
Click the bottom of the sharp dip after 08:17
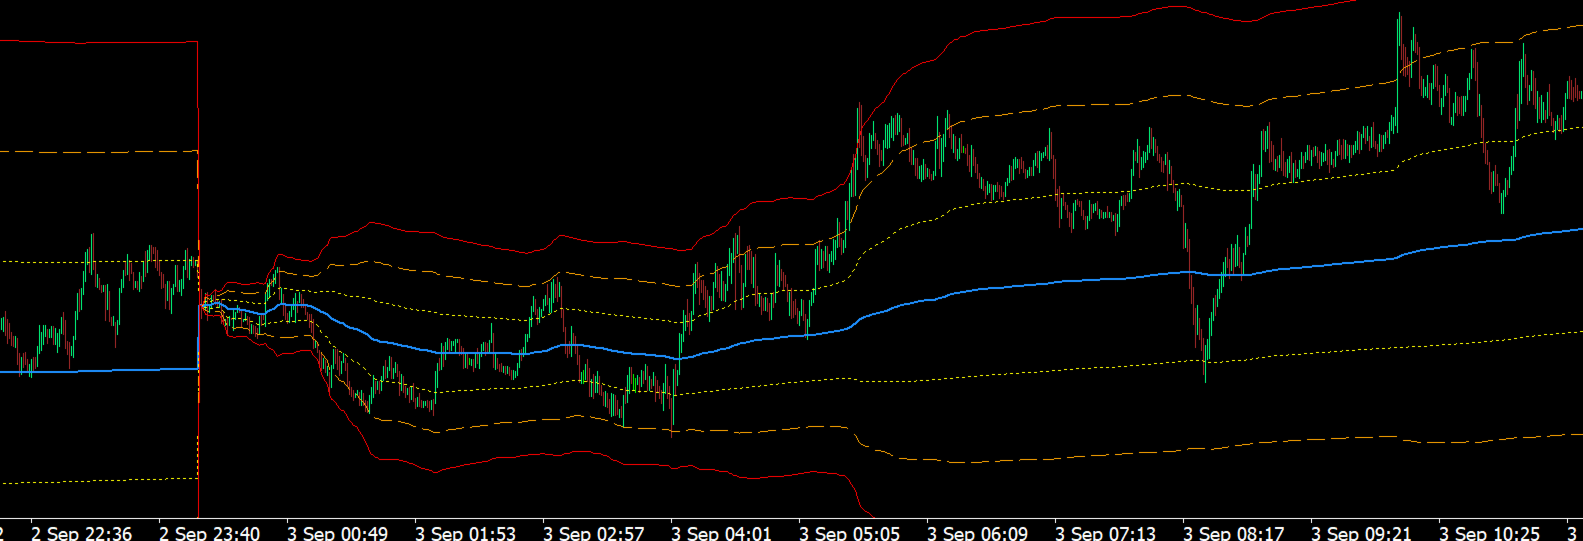coord(1205,378)
